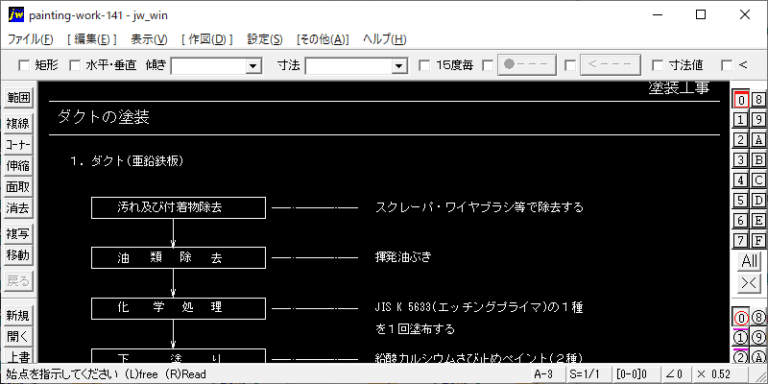Open the ファイル(F) menu
768x384 pixels.
point(30,40)
